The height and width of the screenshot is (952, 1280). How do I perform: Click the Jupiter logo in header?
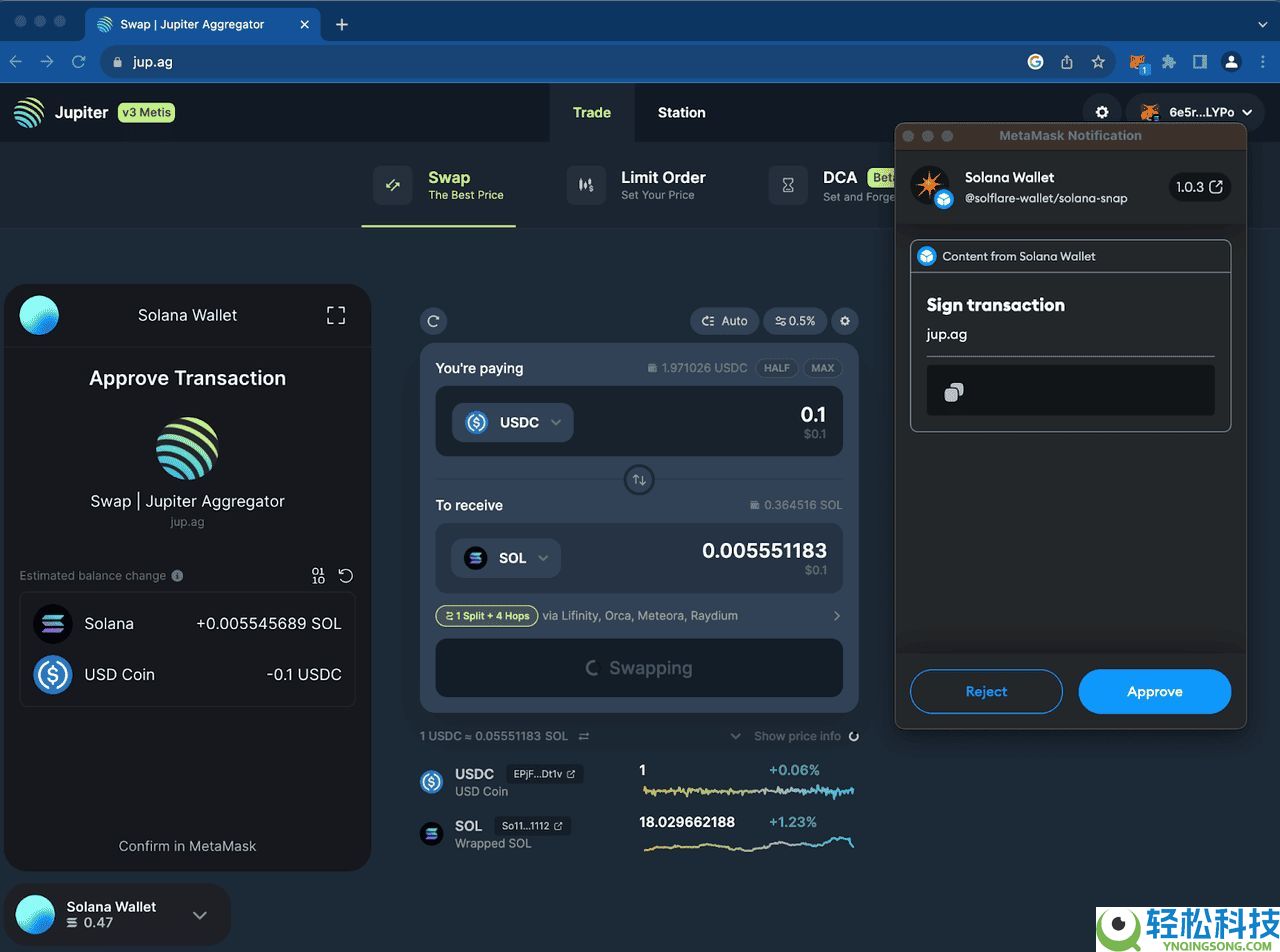coord(29,112)
